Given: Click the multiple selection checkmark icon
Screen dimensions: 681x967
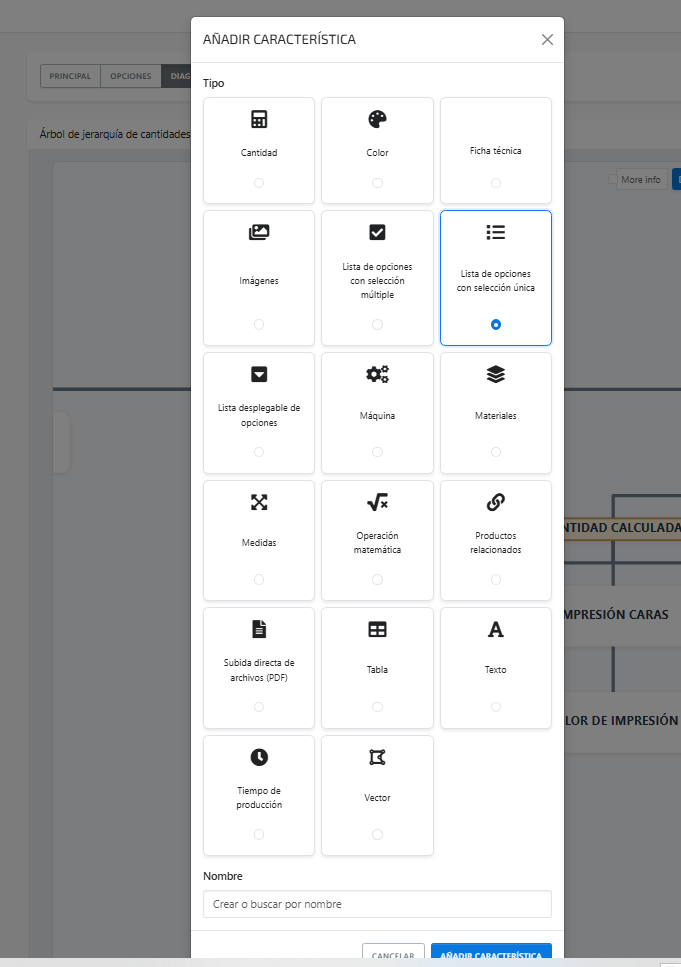Looking at the screenshot, I should [378, 232].
